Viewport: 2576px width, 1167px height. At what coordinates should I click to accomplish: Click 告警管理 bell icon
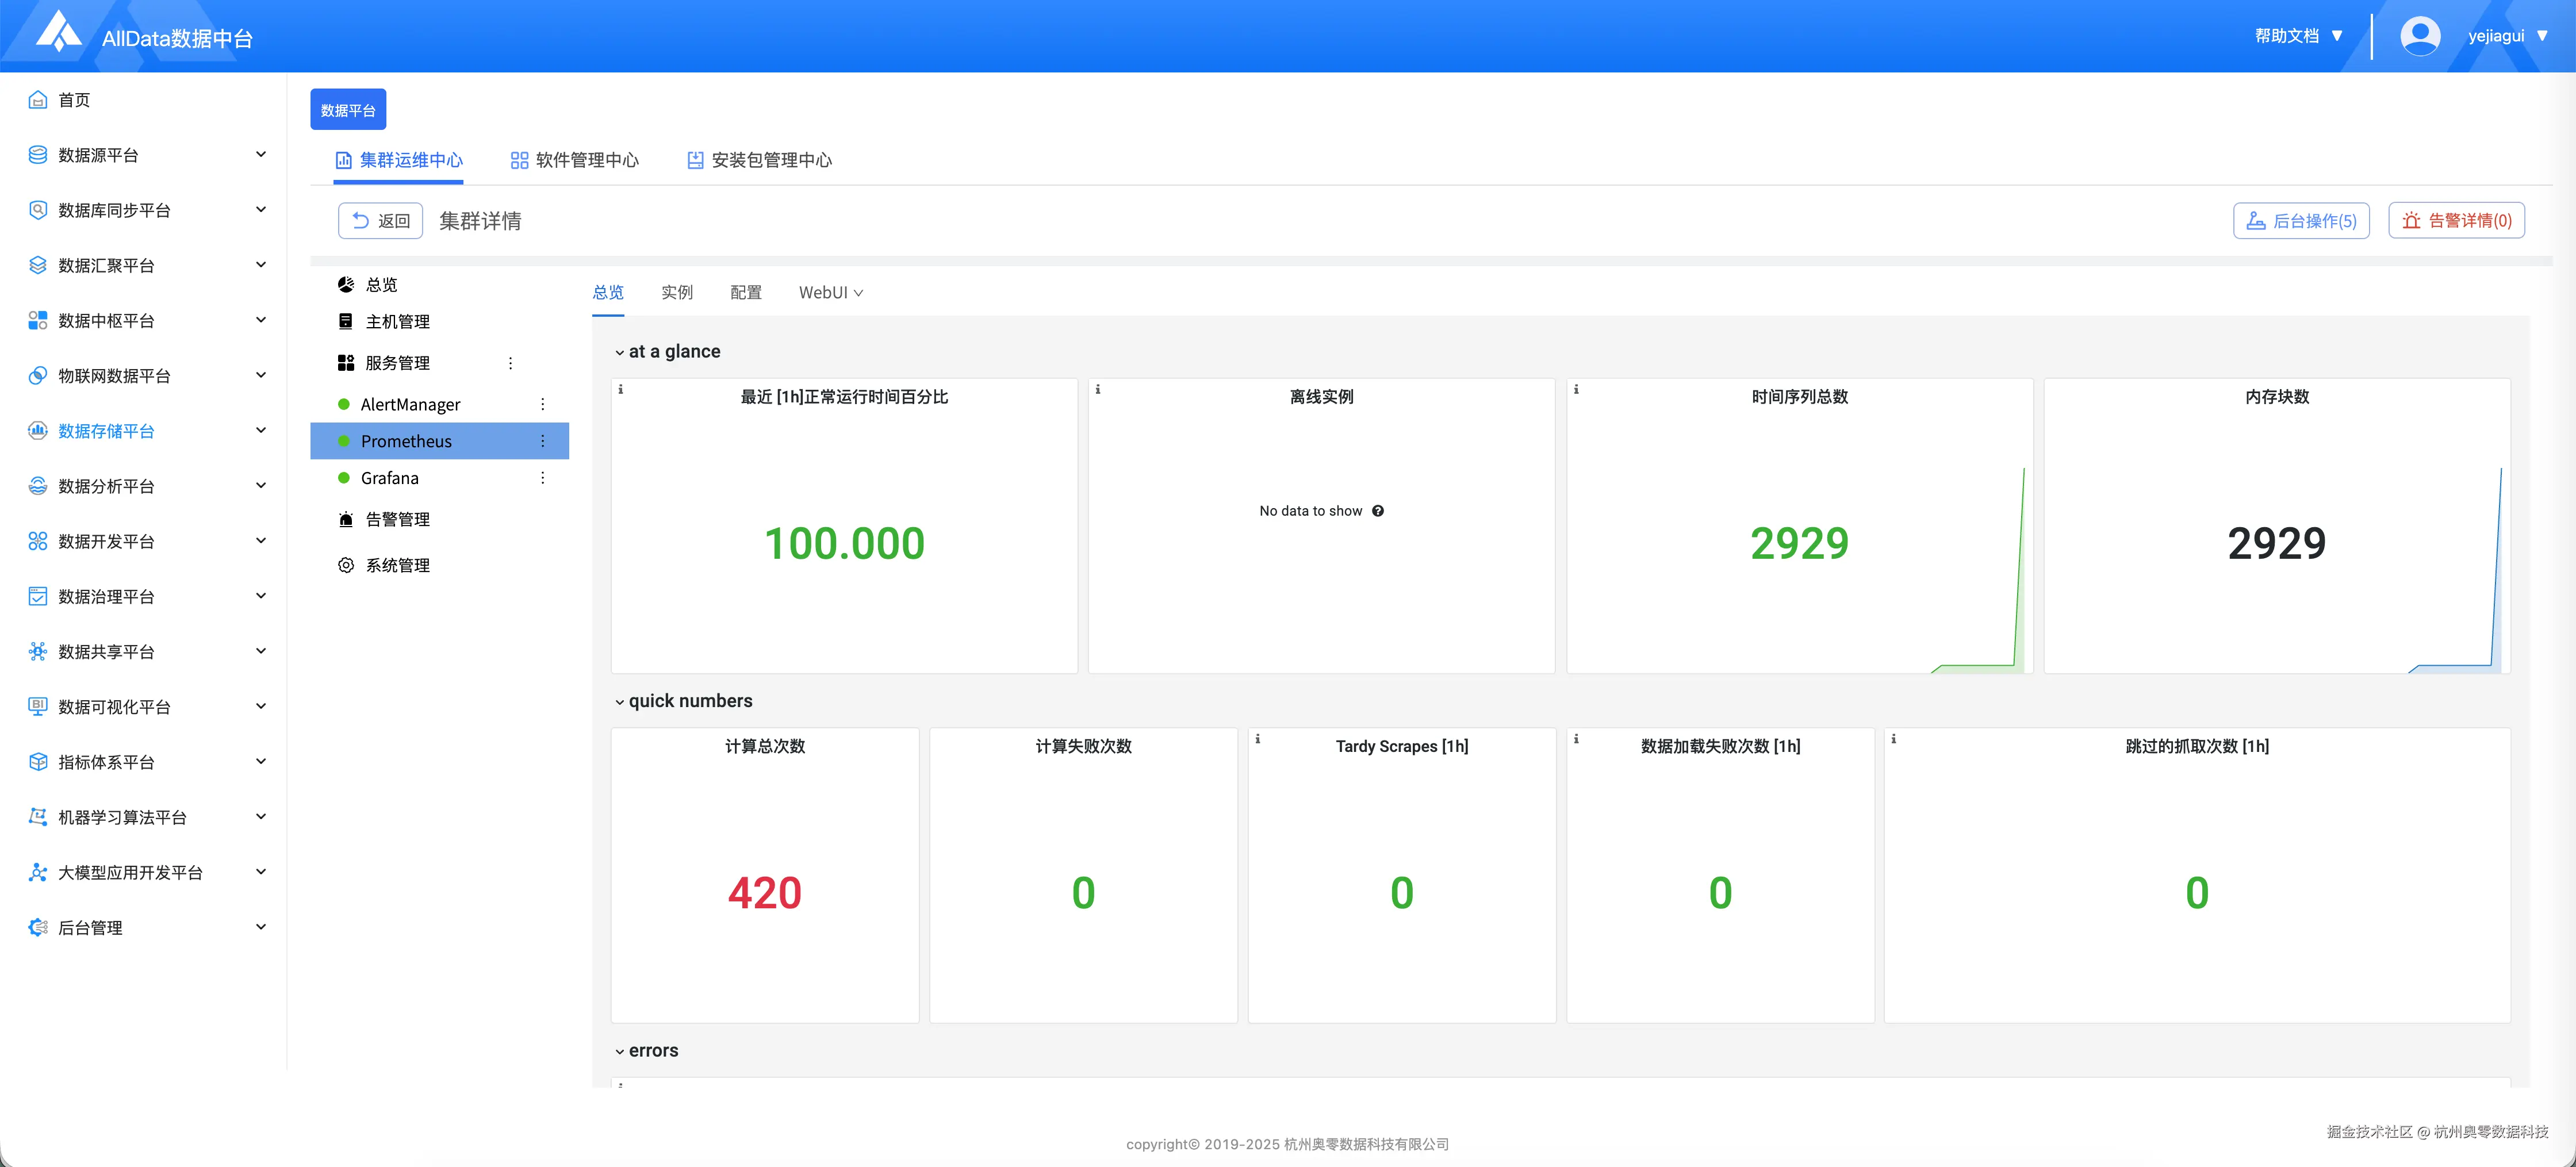pyautogui.click(x=346, y=519)
